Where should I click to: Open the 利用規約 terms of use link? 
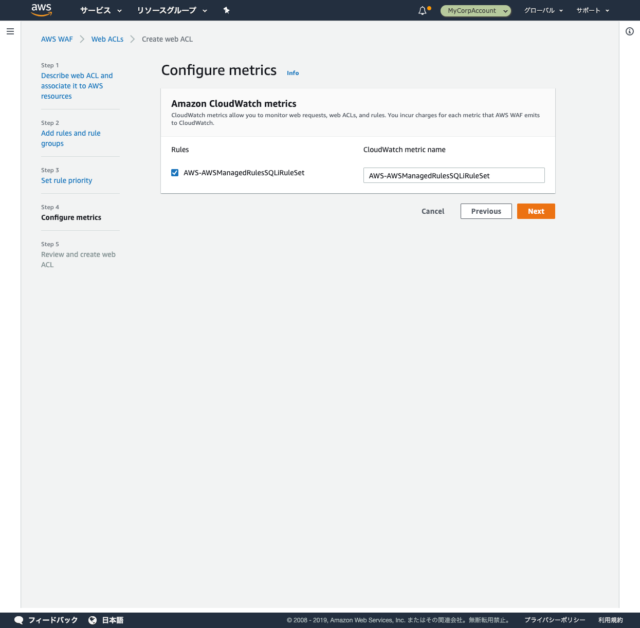pos(610,620)
